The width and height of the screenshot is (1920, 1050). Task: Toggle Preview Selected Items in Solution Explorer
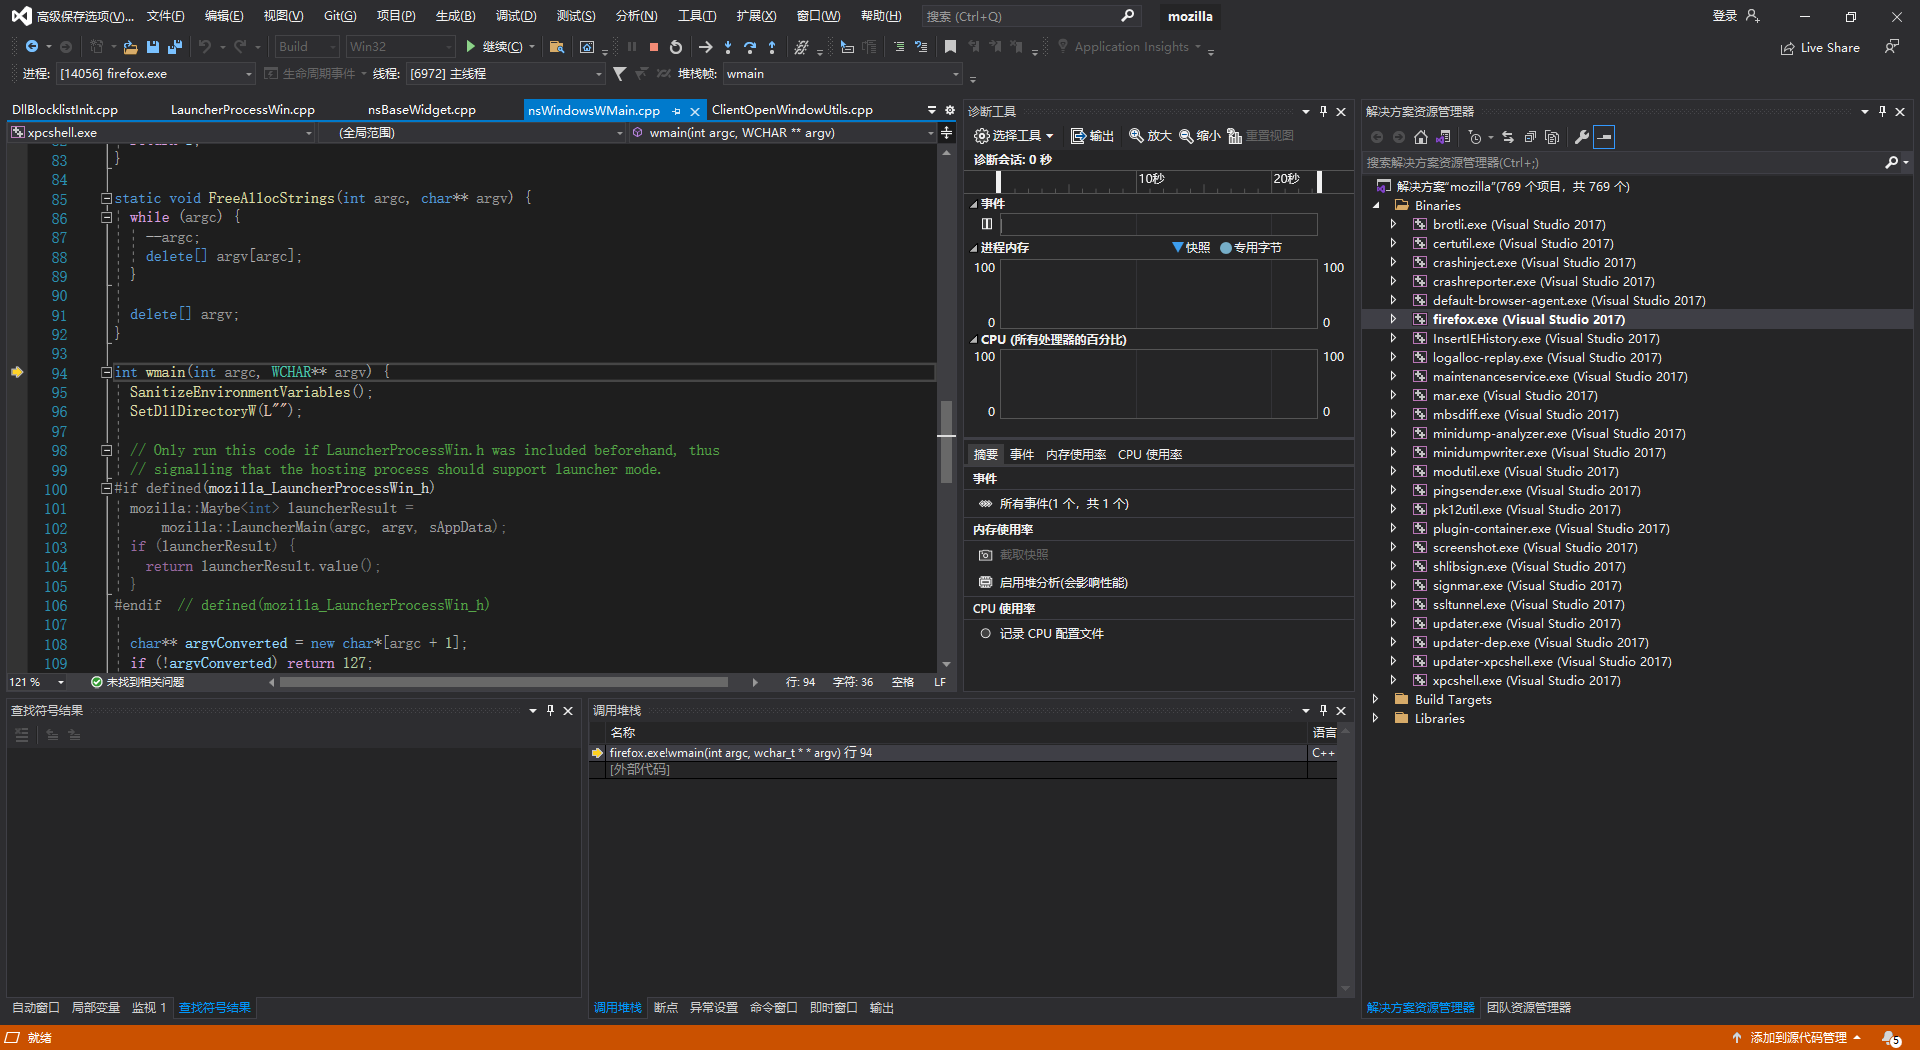click(1604, 137)
